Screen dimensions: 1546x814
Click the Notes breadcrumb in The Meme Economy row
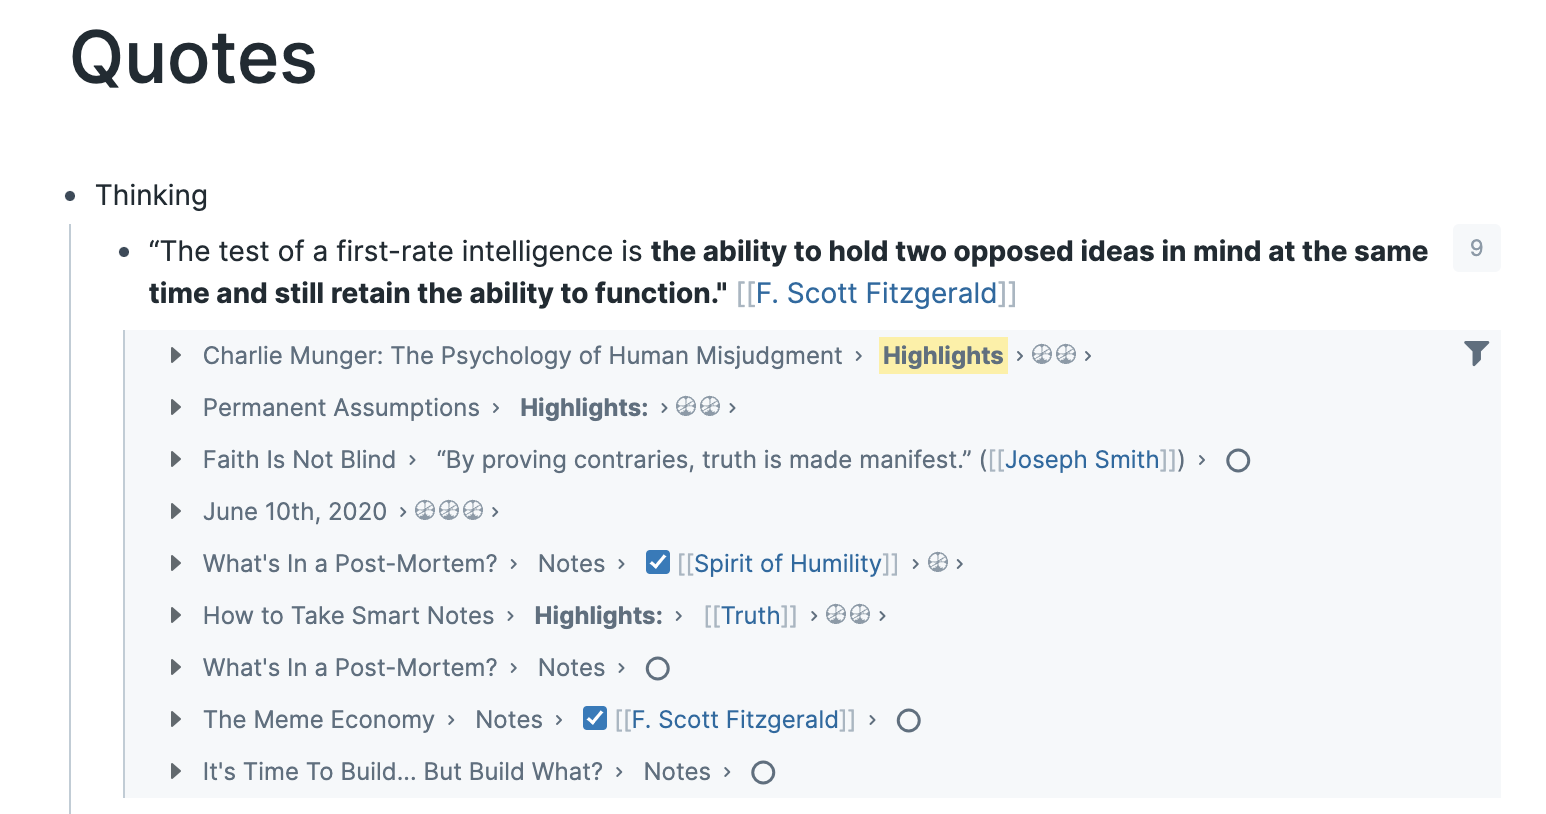[x=509, y=720]
